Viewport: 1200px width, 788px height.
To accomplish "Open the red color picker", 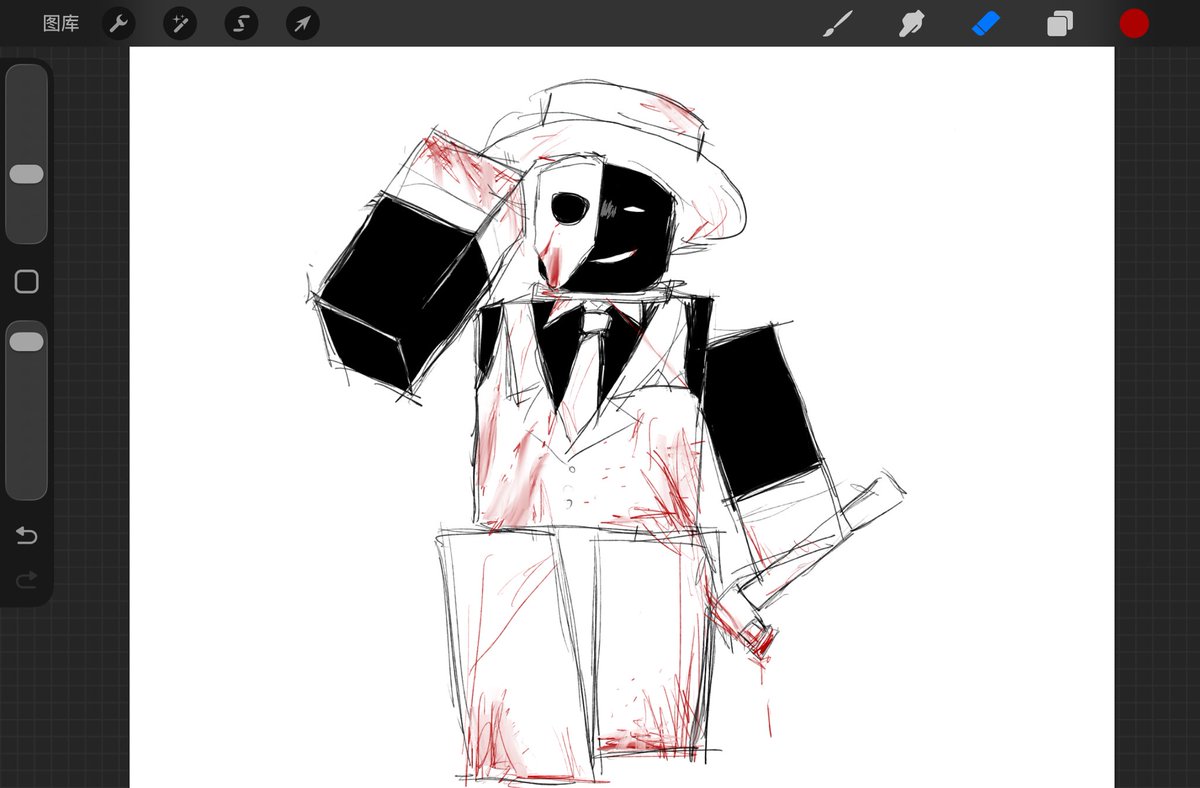I will click(1134, 24).
